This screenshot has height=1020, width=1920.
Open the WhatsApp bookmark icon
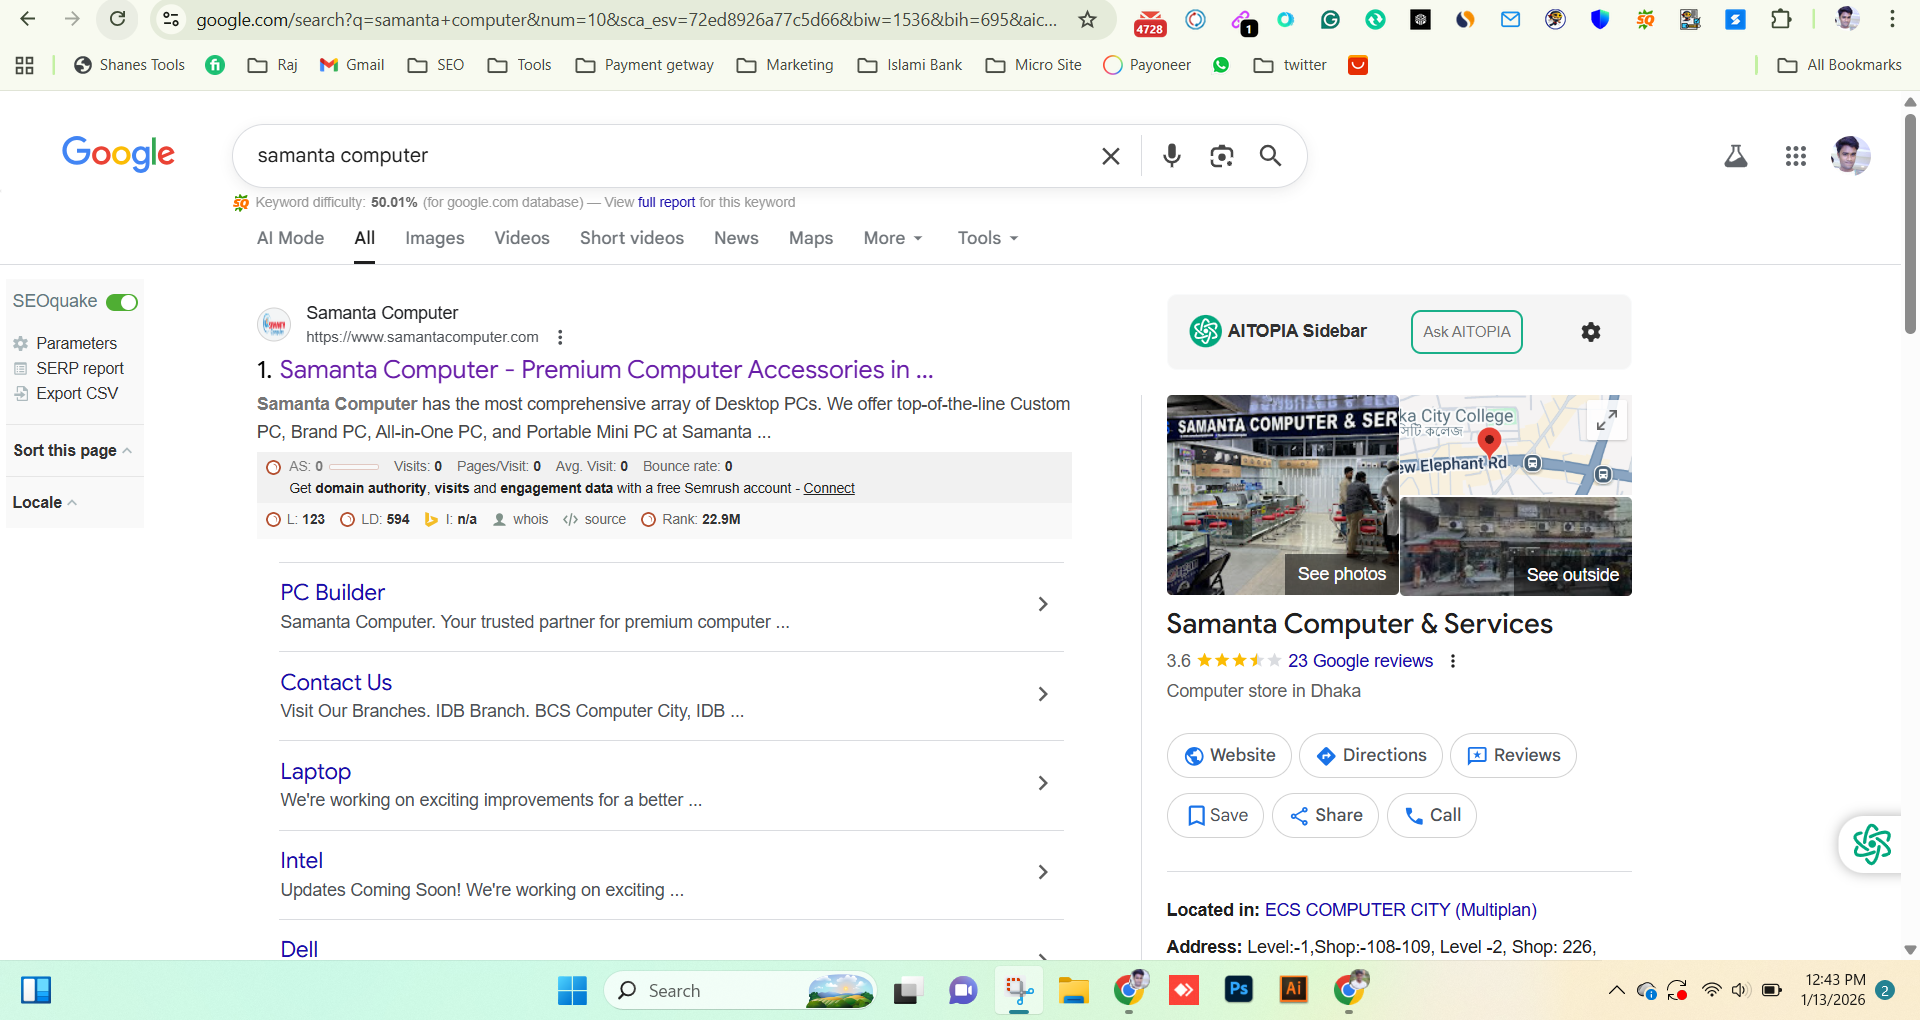coord(1221,65)
